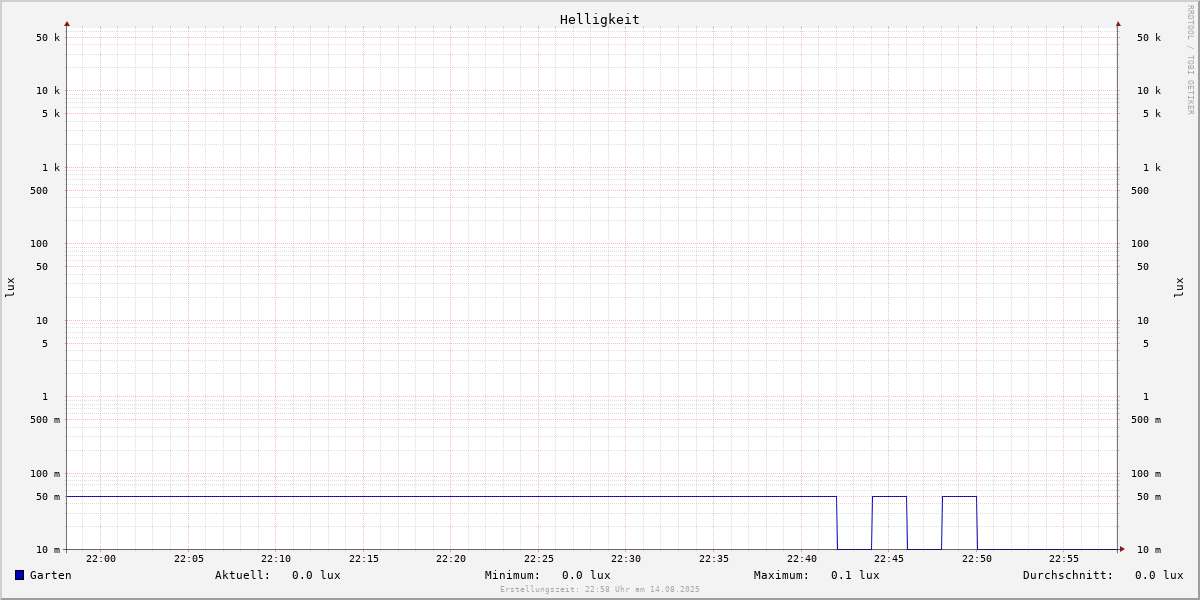Click the 22:25 time axis label
The image size is (1200, 600).
(539, 559)
